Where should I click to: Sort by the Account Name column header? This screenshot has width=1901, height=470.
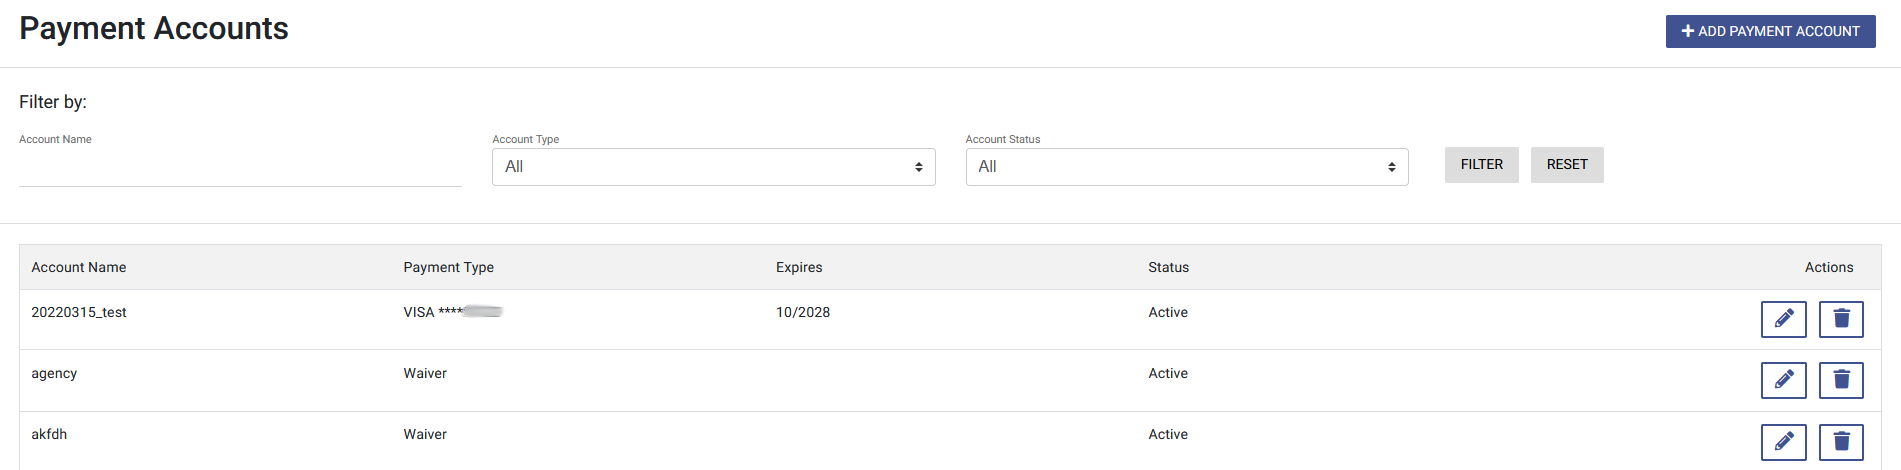79,267
